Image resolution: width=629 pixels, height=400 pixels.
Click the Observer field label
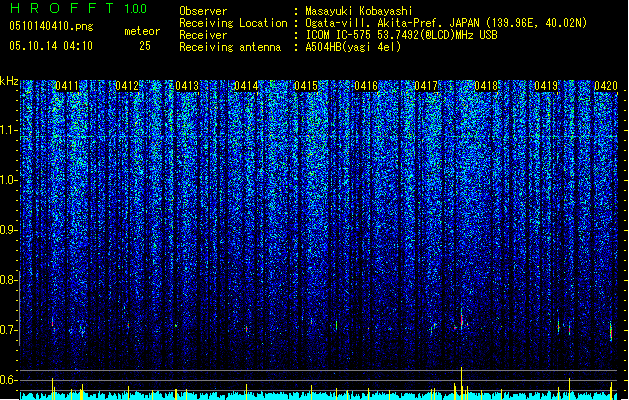point(203,11)
